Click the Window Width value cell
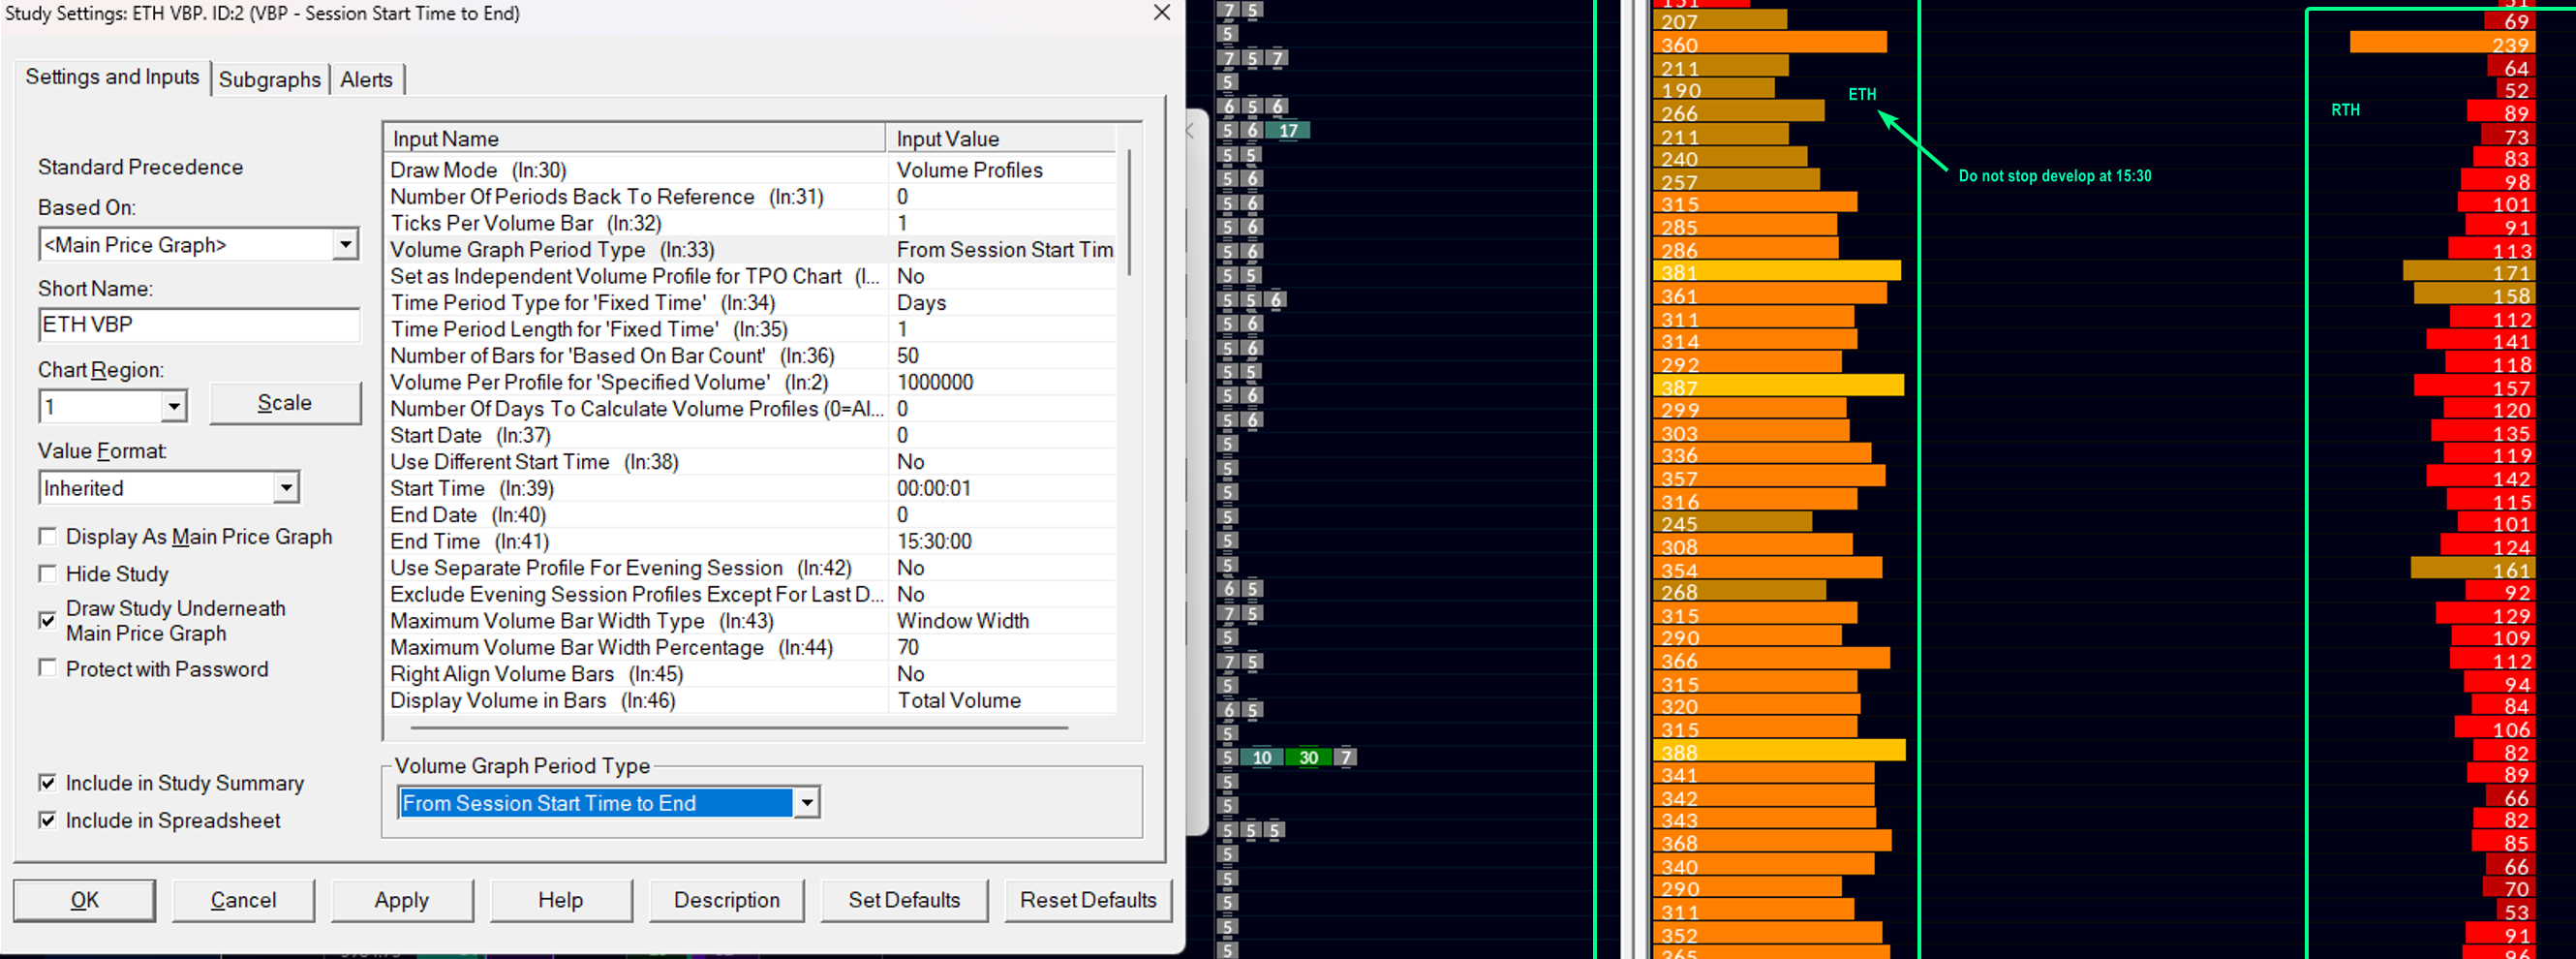This screenshot has height=959, width=2576. pos(1003,621)
